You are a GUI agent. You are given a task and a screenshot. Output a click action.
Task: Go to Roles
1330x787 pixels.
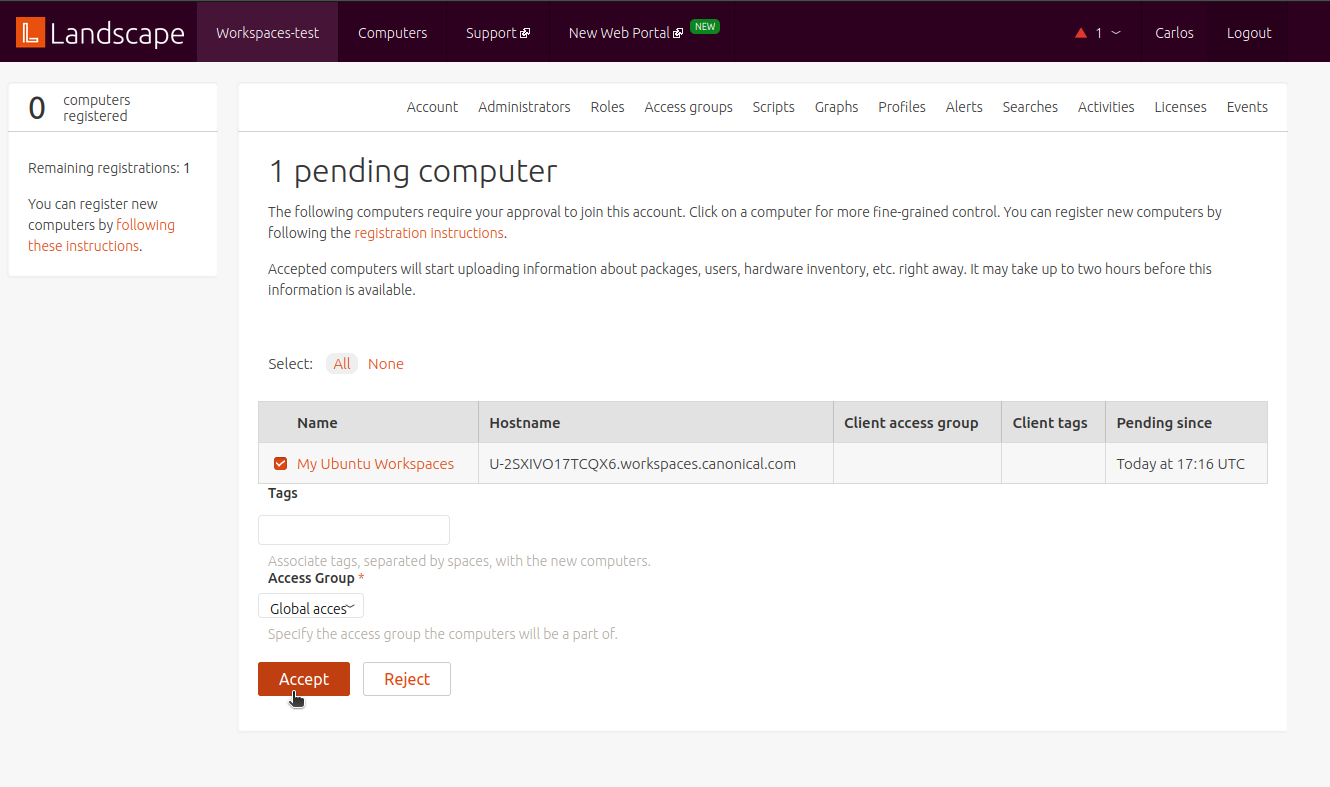coord(607,107)
